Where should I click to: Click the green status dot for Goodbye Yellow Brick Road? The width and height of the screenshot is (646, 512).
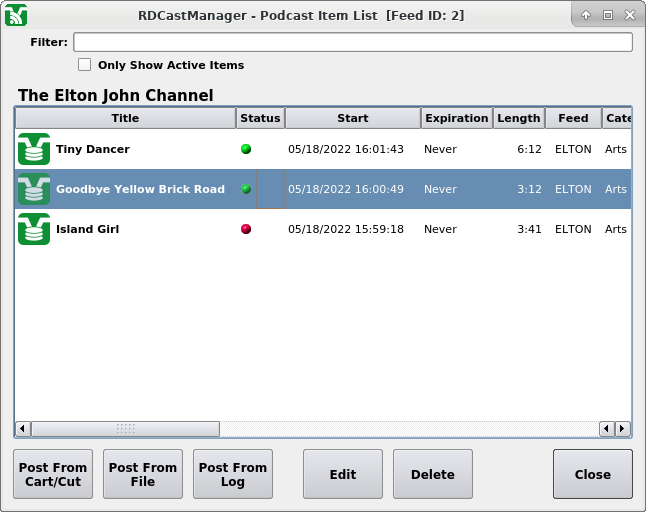[x=246, y=189]
